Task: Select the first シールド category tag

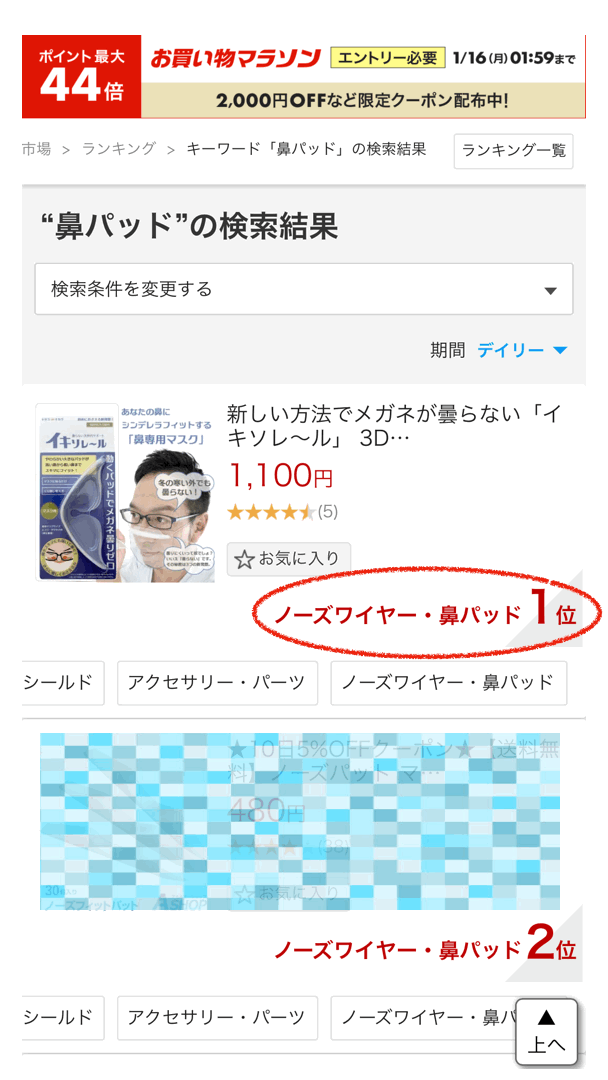Action: [62, 683]
